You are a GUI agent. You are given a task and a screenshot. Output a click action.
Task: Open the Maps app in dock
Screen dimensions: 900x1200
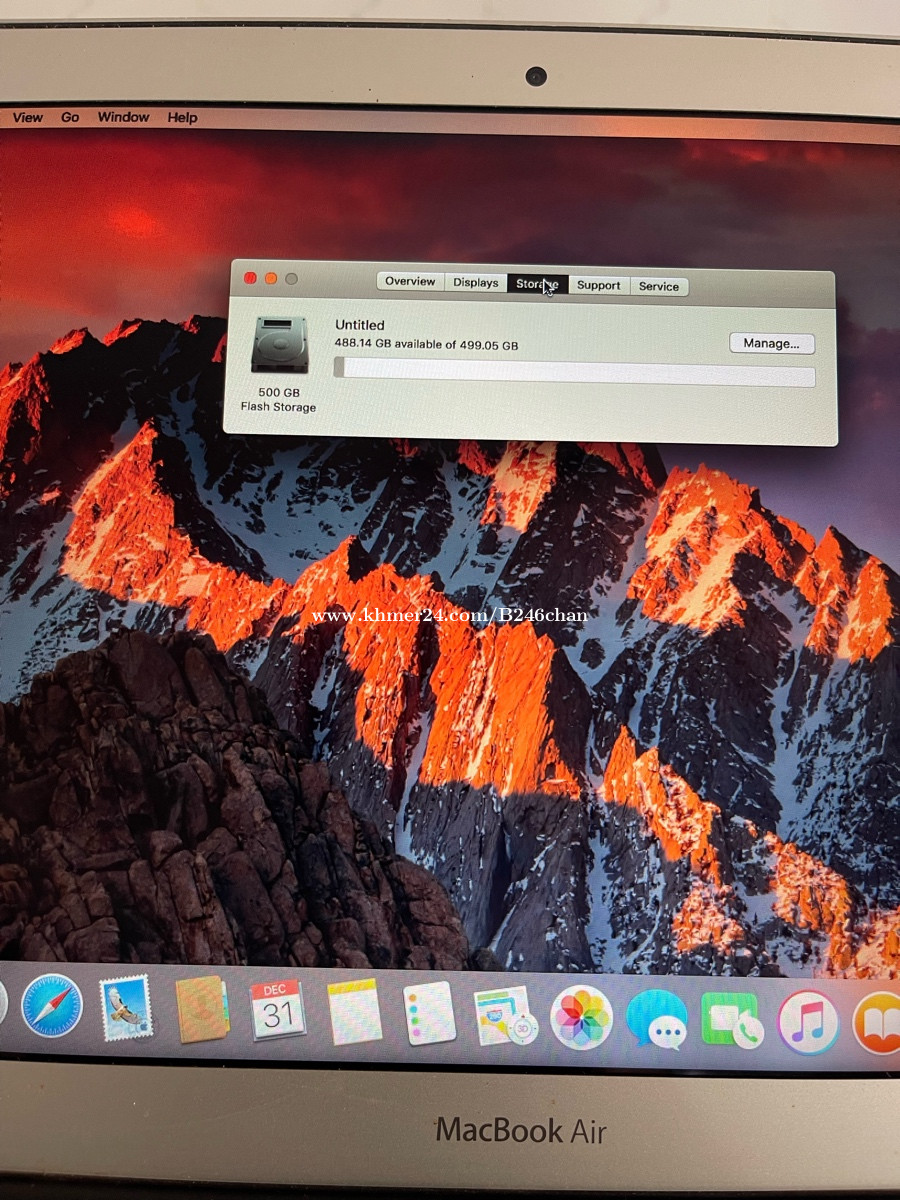click(506, 1016)
